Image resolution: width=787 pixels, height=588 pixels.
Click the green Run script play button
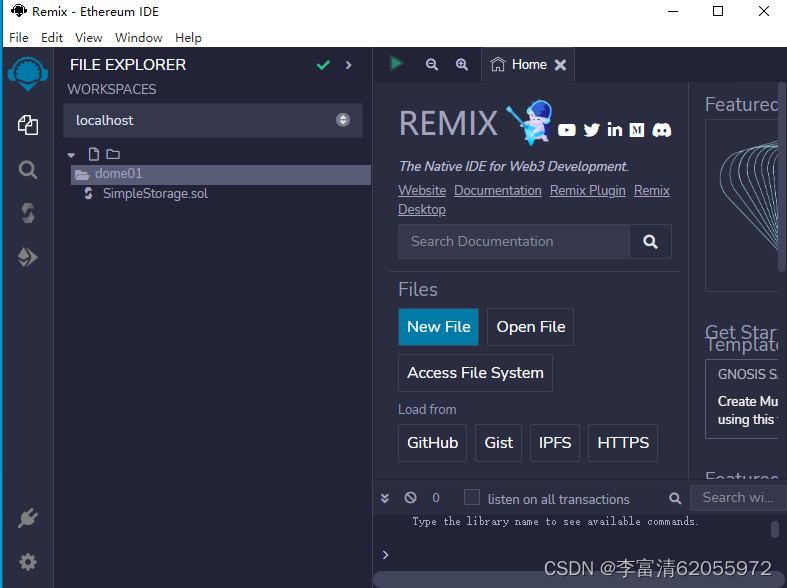tap(397, 64)
